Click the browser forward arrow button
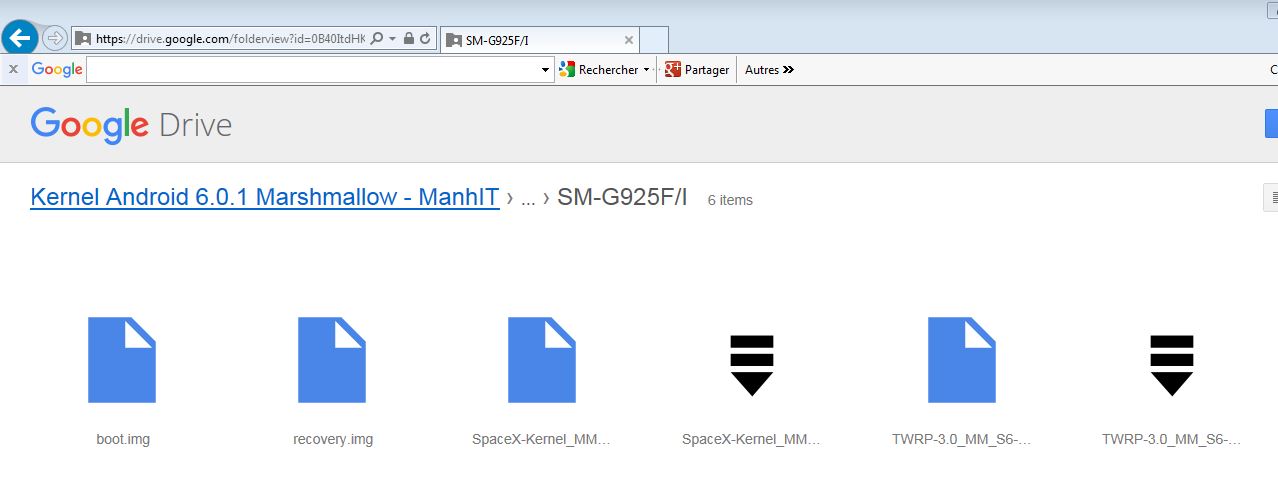This screenshot has height=502, width=1278. click(x=55, y=38)
